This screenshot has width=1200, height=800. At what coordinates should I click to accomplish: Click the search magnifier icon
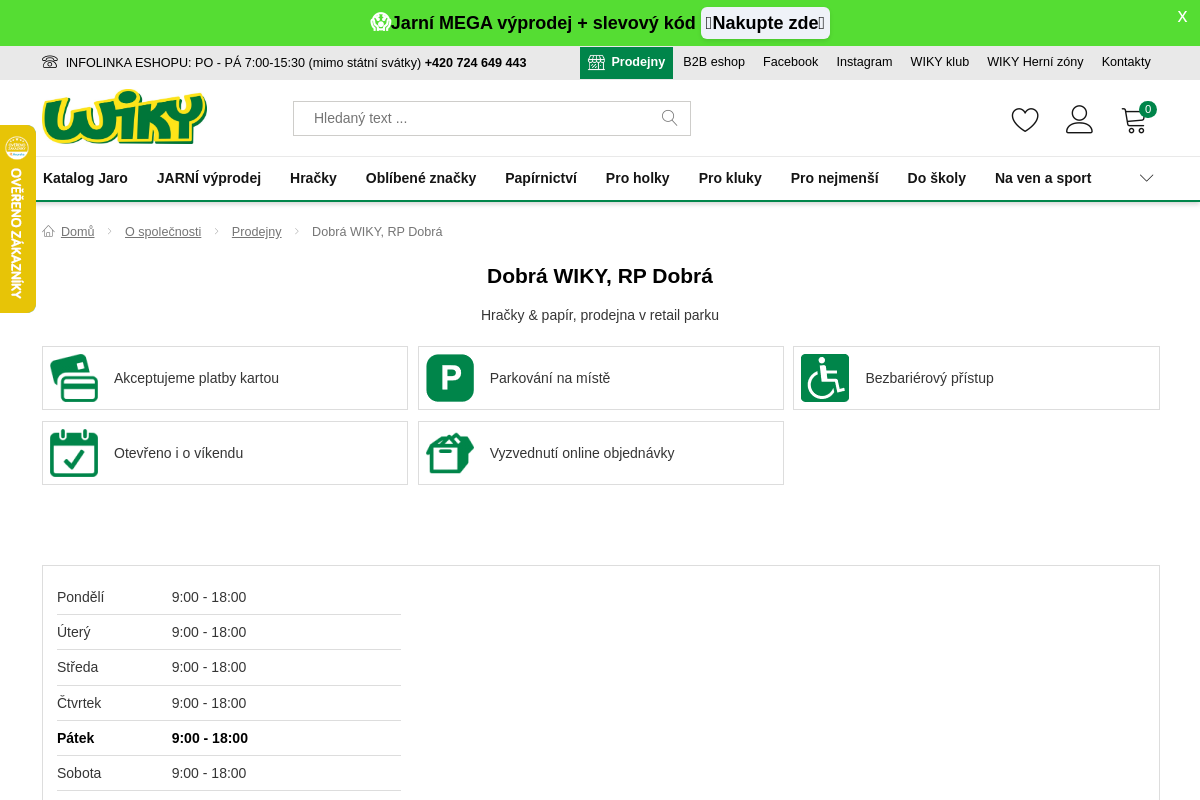tap(670, 118)
